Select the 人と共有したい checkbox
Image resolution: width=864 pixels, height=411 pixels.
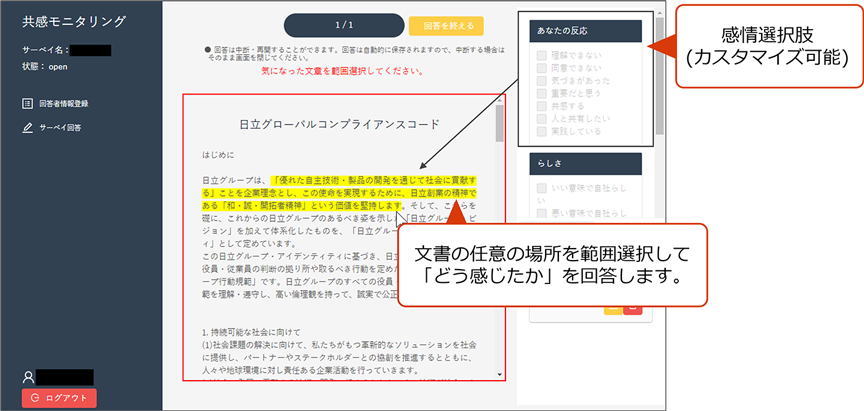pos(542,118)
